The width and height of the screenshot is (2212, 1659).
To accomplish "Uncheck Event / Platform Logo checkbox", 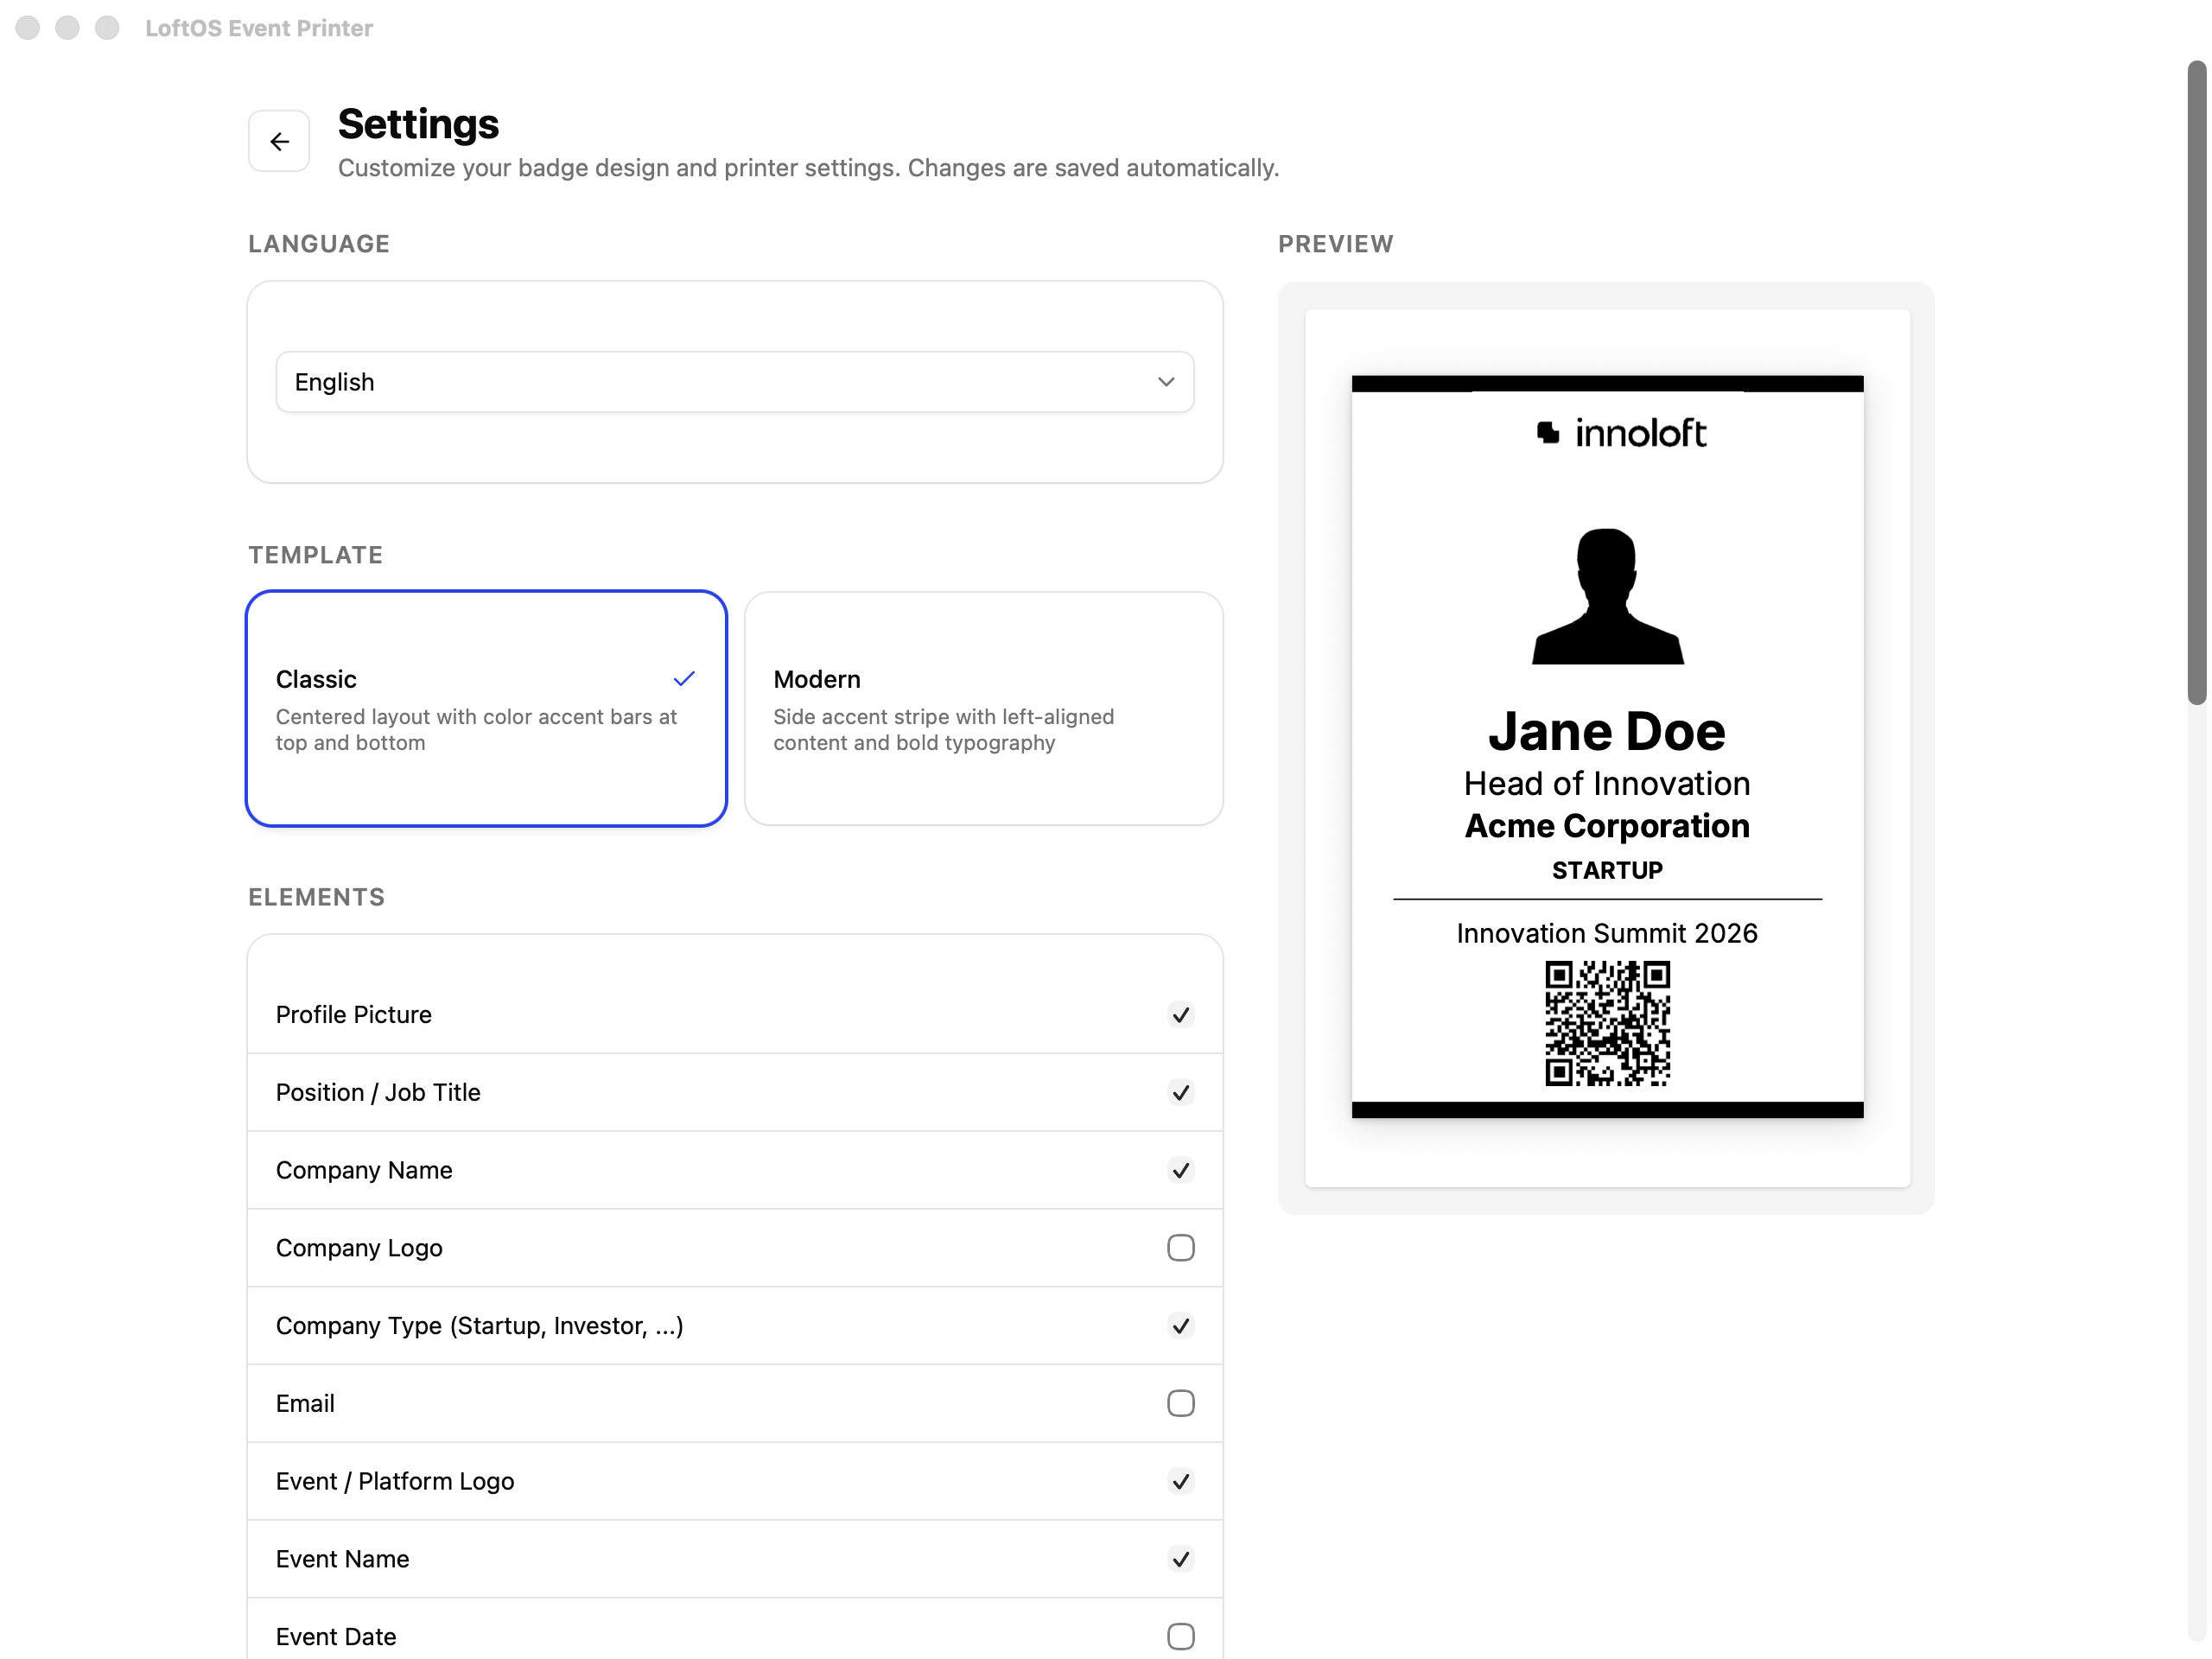I will 1181,1482.
